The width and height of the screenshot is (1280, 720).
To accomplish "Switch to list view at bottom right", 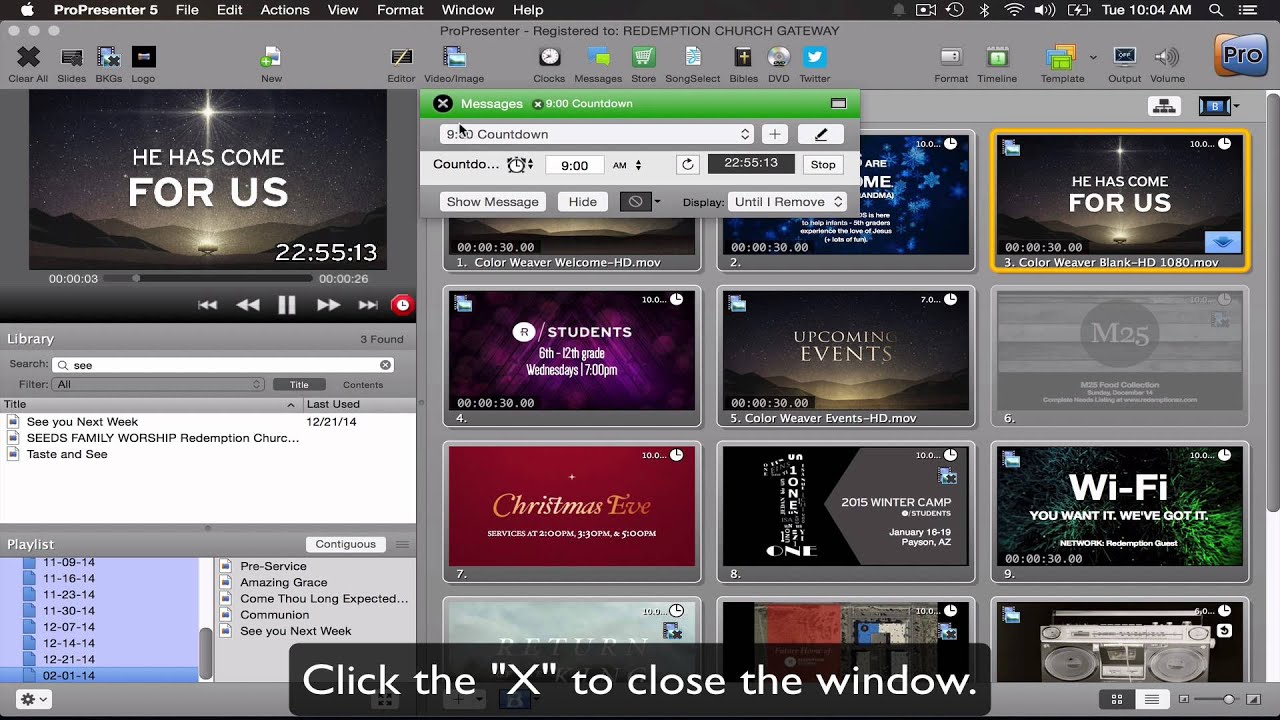I will pos(1152,699).
